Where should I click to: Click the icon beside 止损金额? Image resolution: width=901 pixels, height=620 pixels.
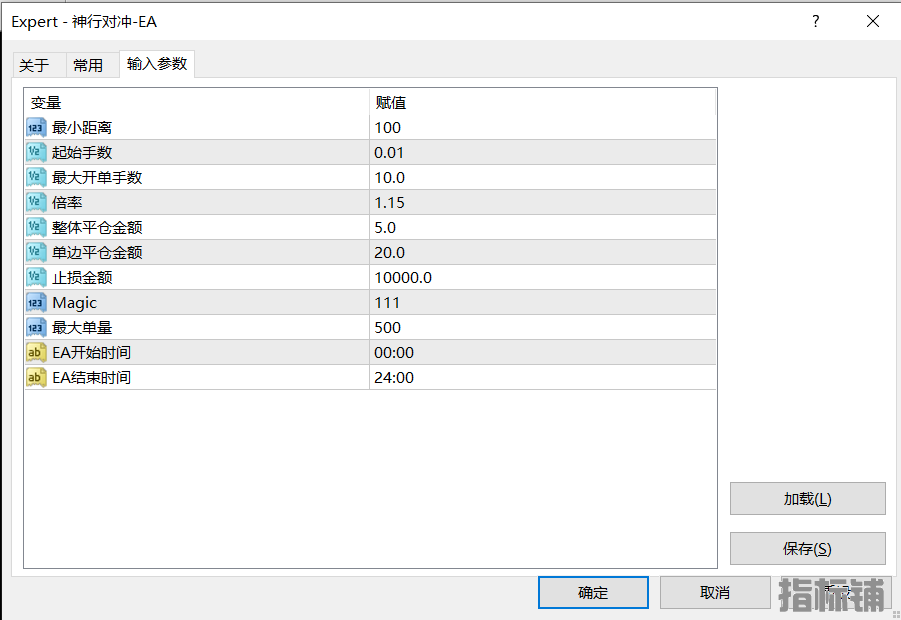[x=36, y=278]
